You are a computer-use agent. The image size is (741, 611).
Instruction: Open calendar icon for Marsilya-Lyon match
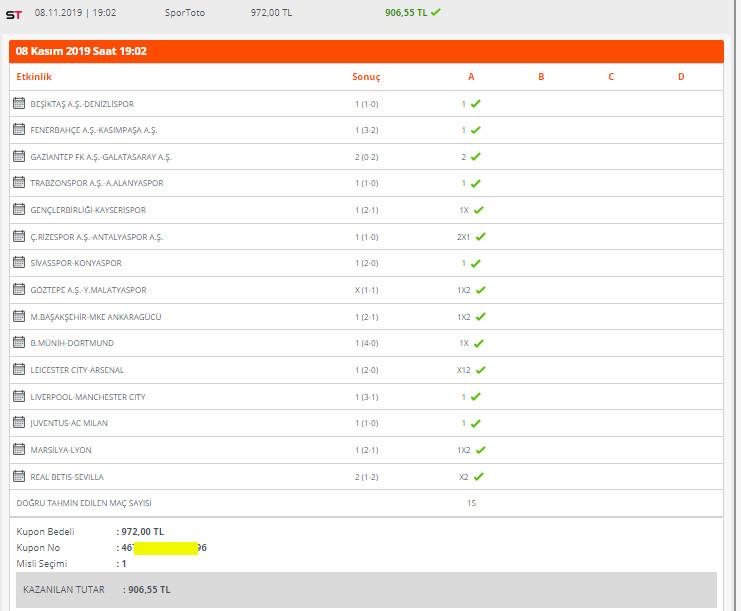tap(19, 449)
